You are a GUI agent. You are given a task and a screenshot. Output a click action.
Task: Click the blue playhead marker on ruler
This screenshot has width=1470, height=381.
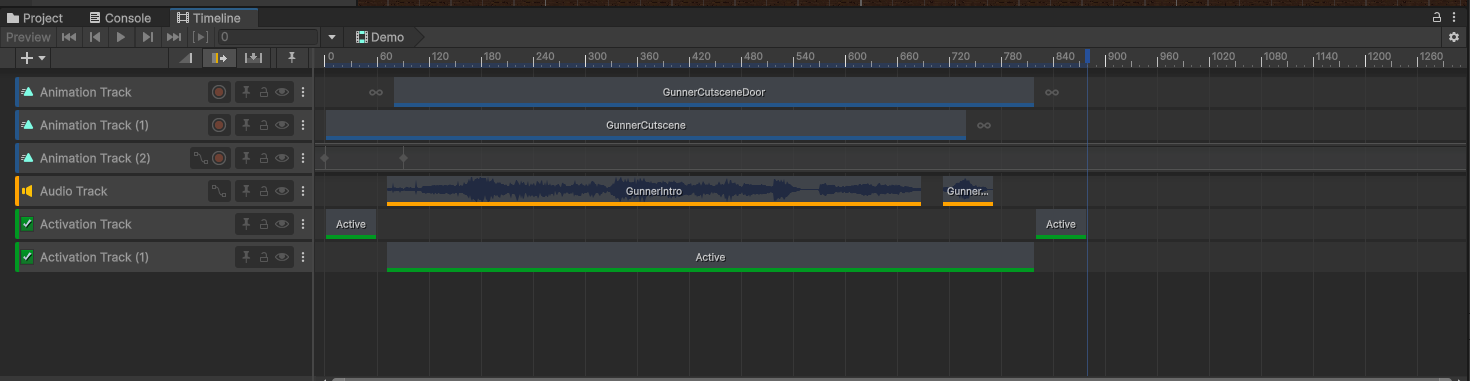(x=1087, y=57)
